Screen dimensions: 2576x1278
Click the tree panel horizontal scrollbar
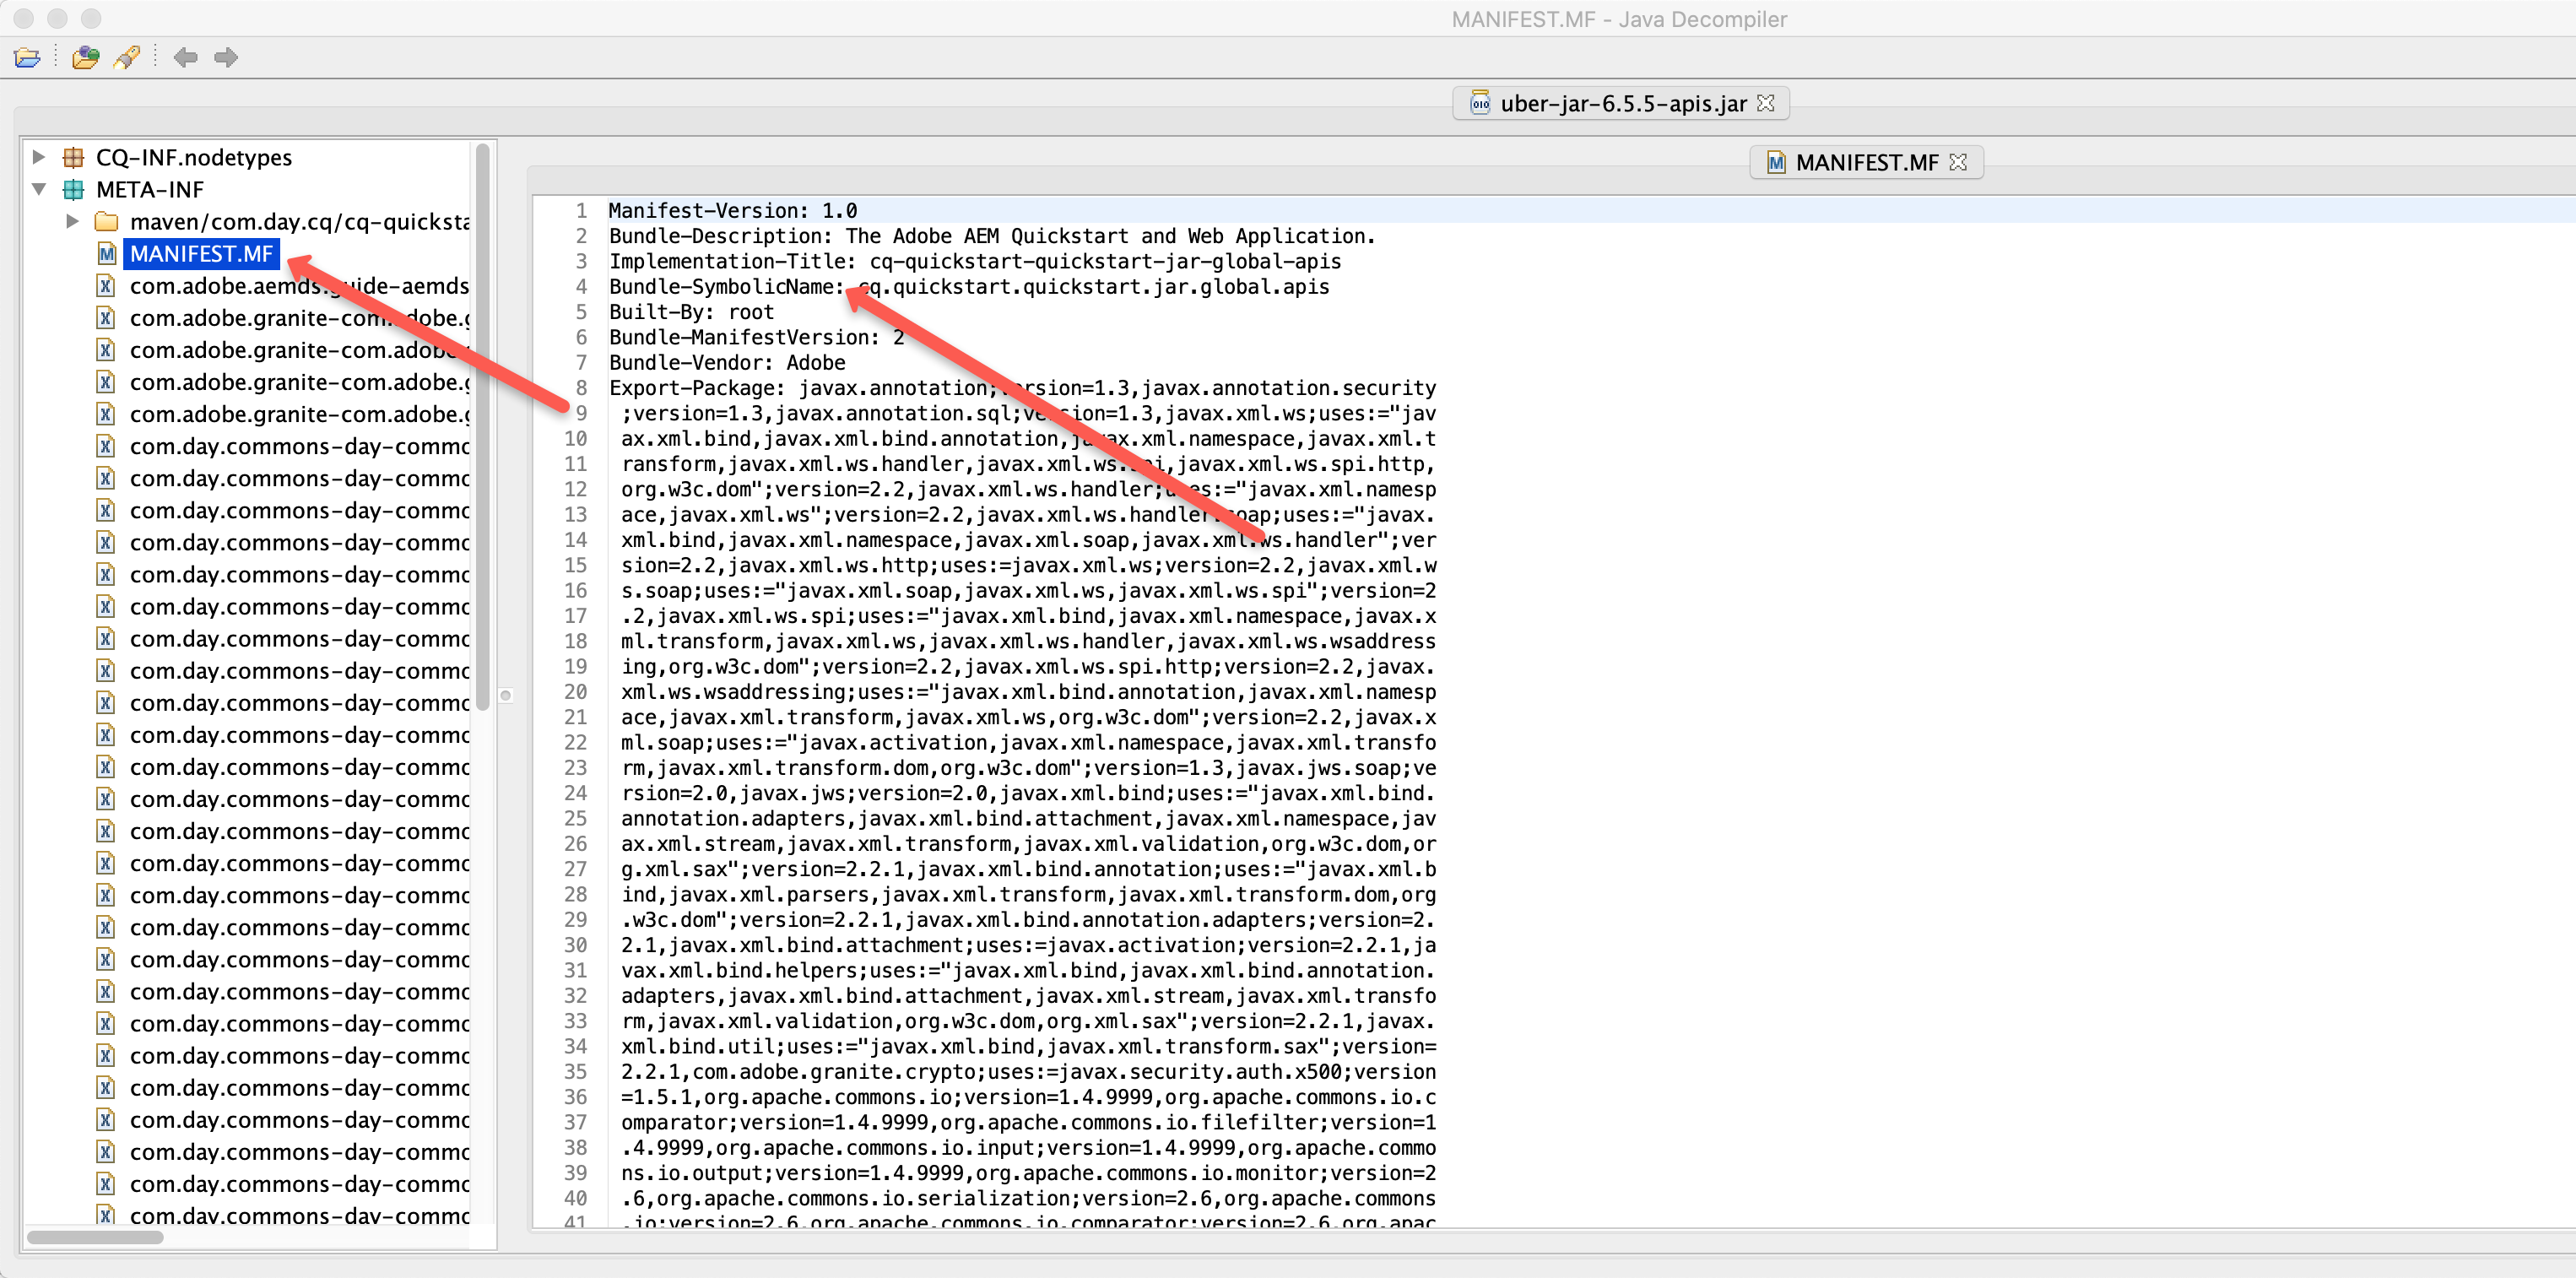point(95,1237)
